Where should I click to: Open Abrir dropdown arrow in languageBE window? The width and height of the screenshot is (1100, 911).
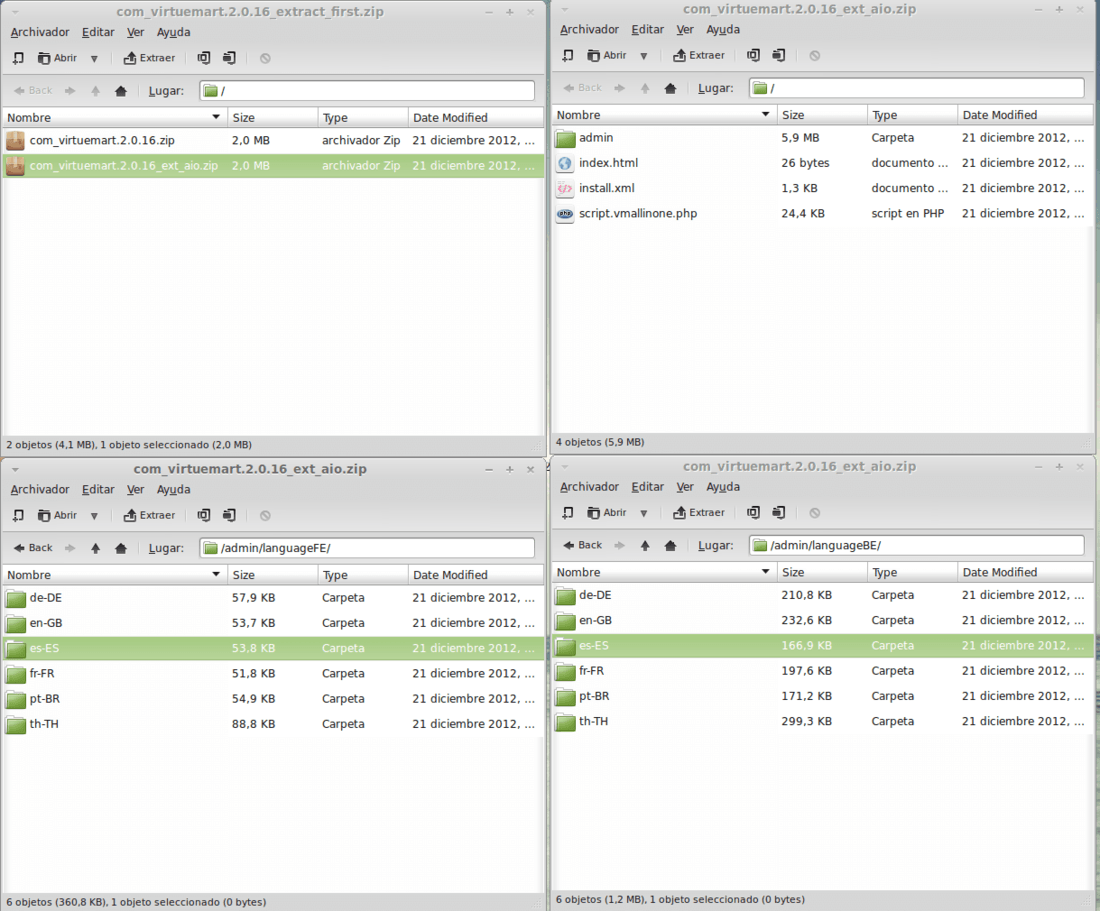(x=643, y=513)
